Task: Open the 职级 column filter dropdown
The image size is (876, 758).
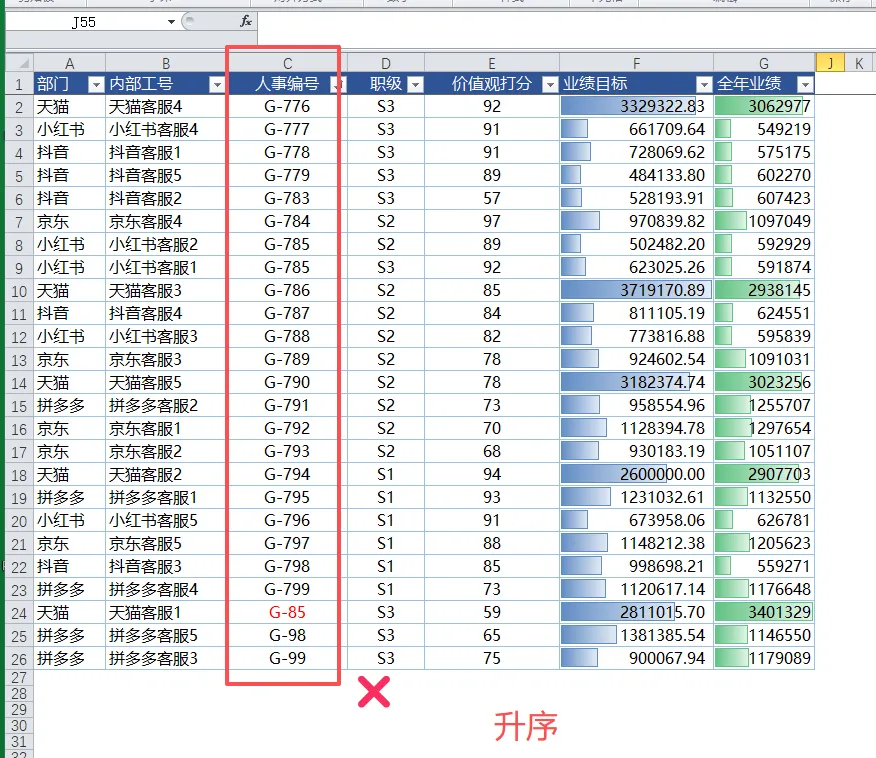Action: coord(415,84)
